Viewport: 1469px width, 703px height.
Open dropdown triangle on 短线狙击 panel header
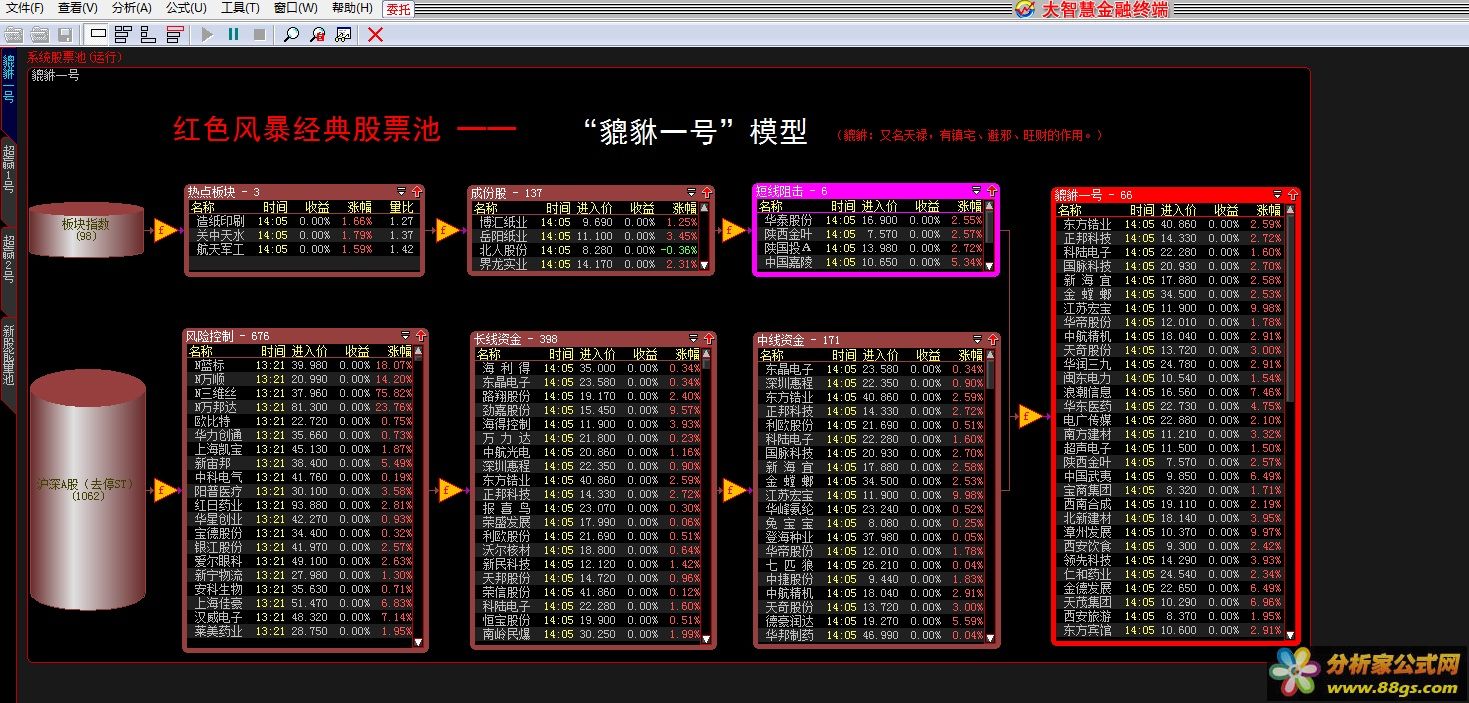coord(977,190)
